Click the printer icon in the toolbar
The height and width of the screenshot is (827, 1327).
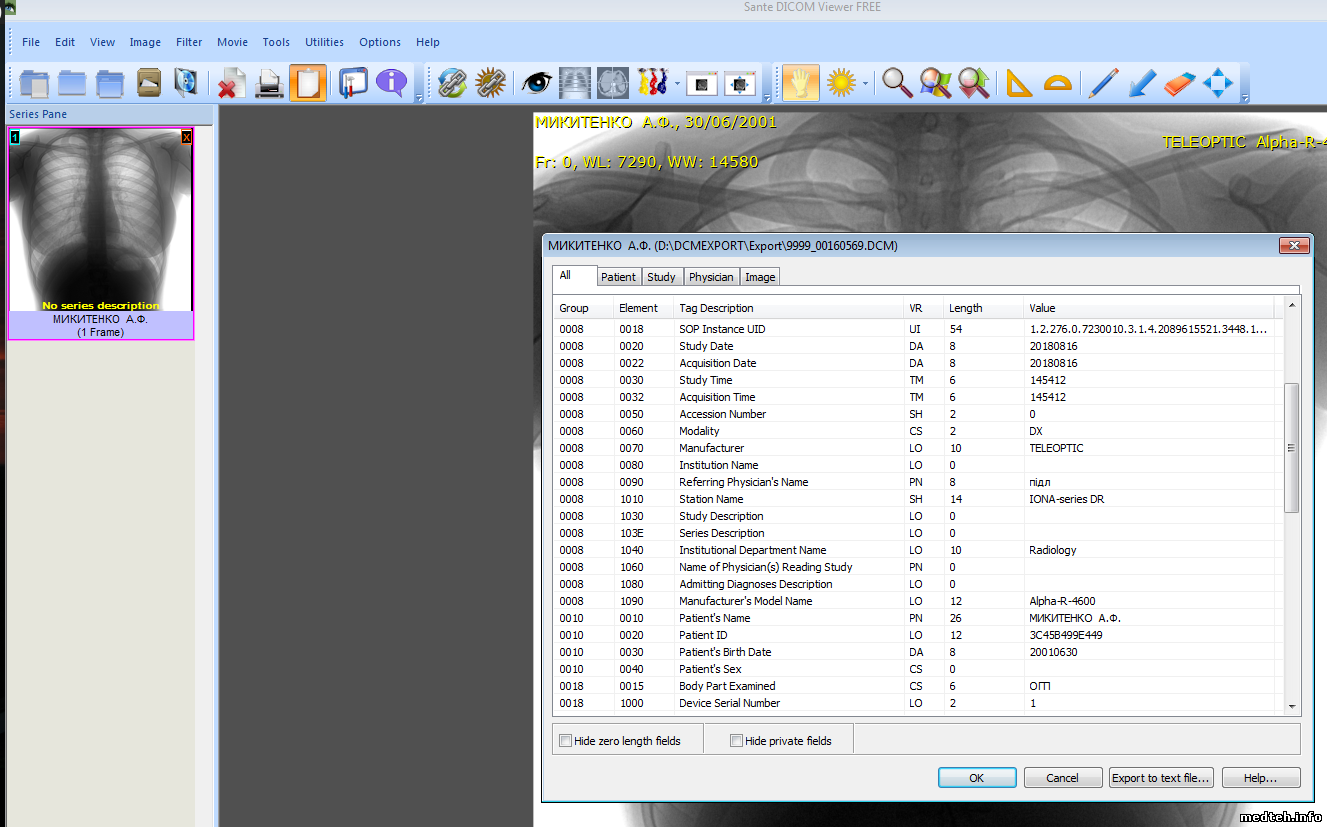(269, 83)
